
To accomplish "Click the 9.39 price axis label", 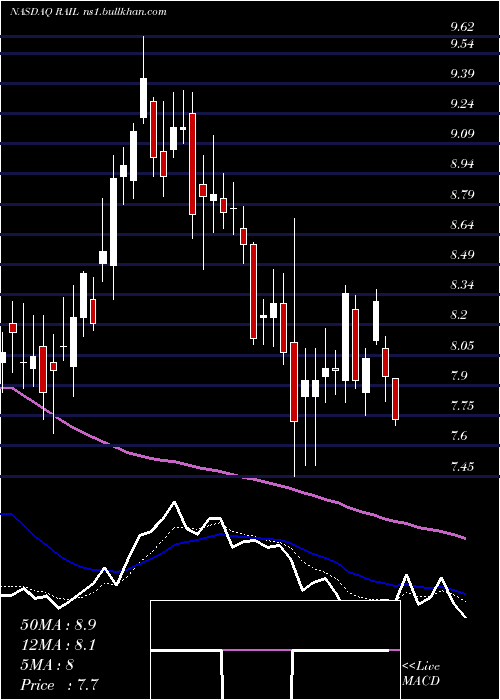I will coord(462,74).
